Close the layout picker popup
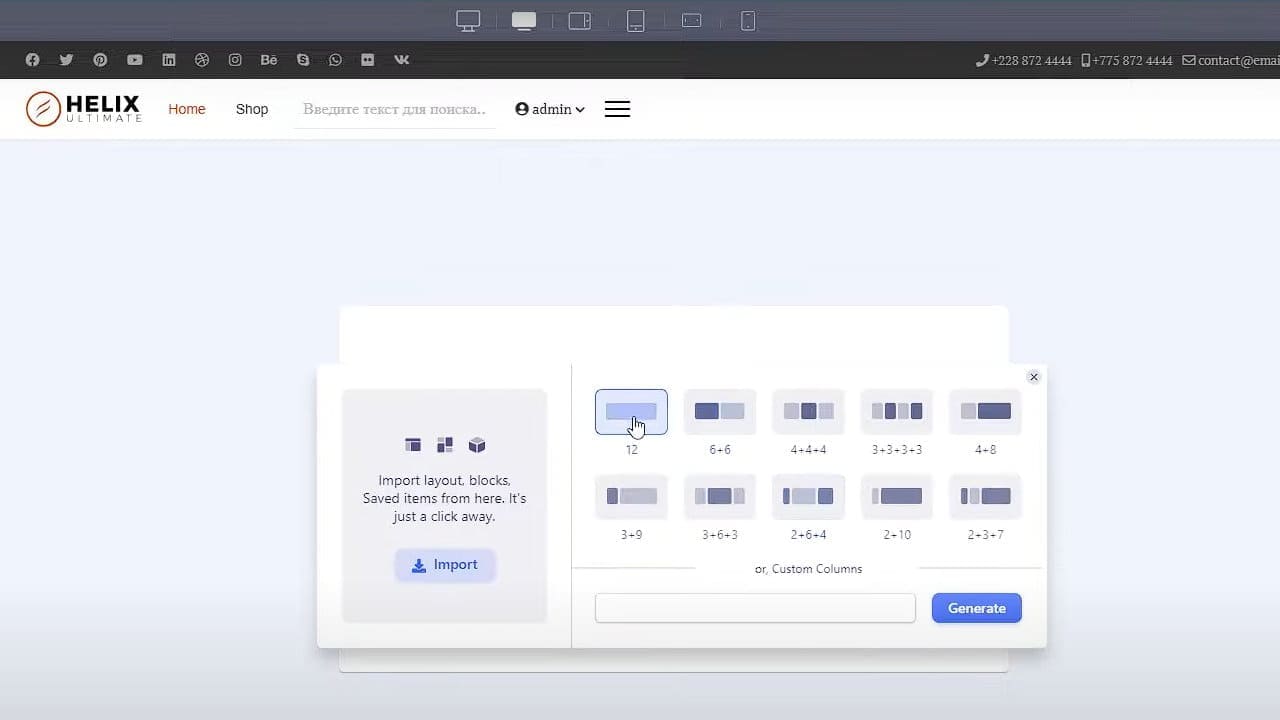This screenshot has height=720, width=1280. [1034, 377]
